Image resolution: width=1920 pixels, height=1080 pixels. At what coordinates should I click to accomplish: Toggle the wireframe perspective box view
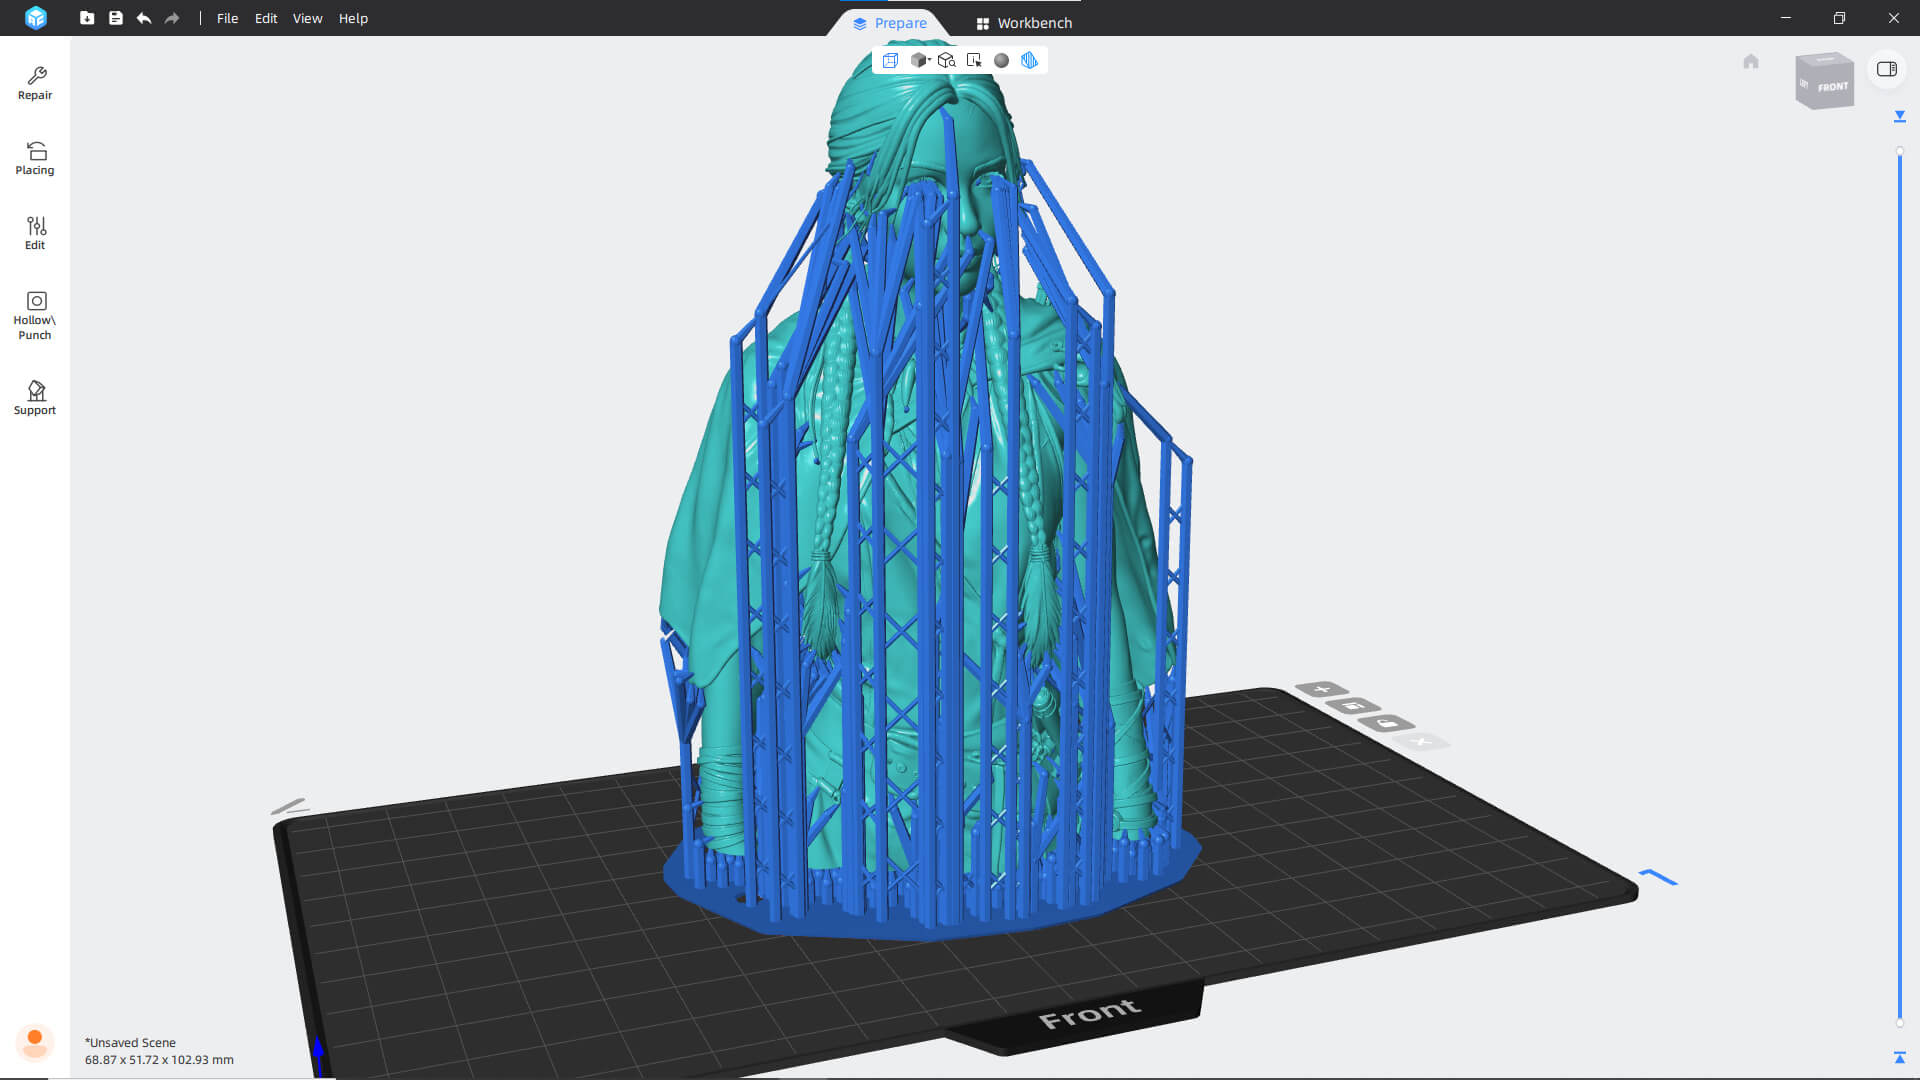(890, 60)
